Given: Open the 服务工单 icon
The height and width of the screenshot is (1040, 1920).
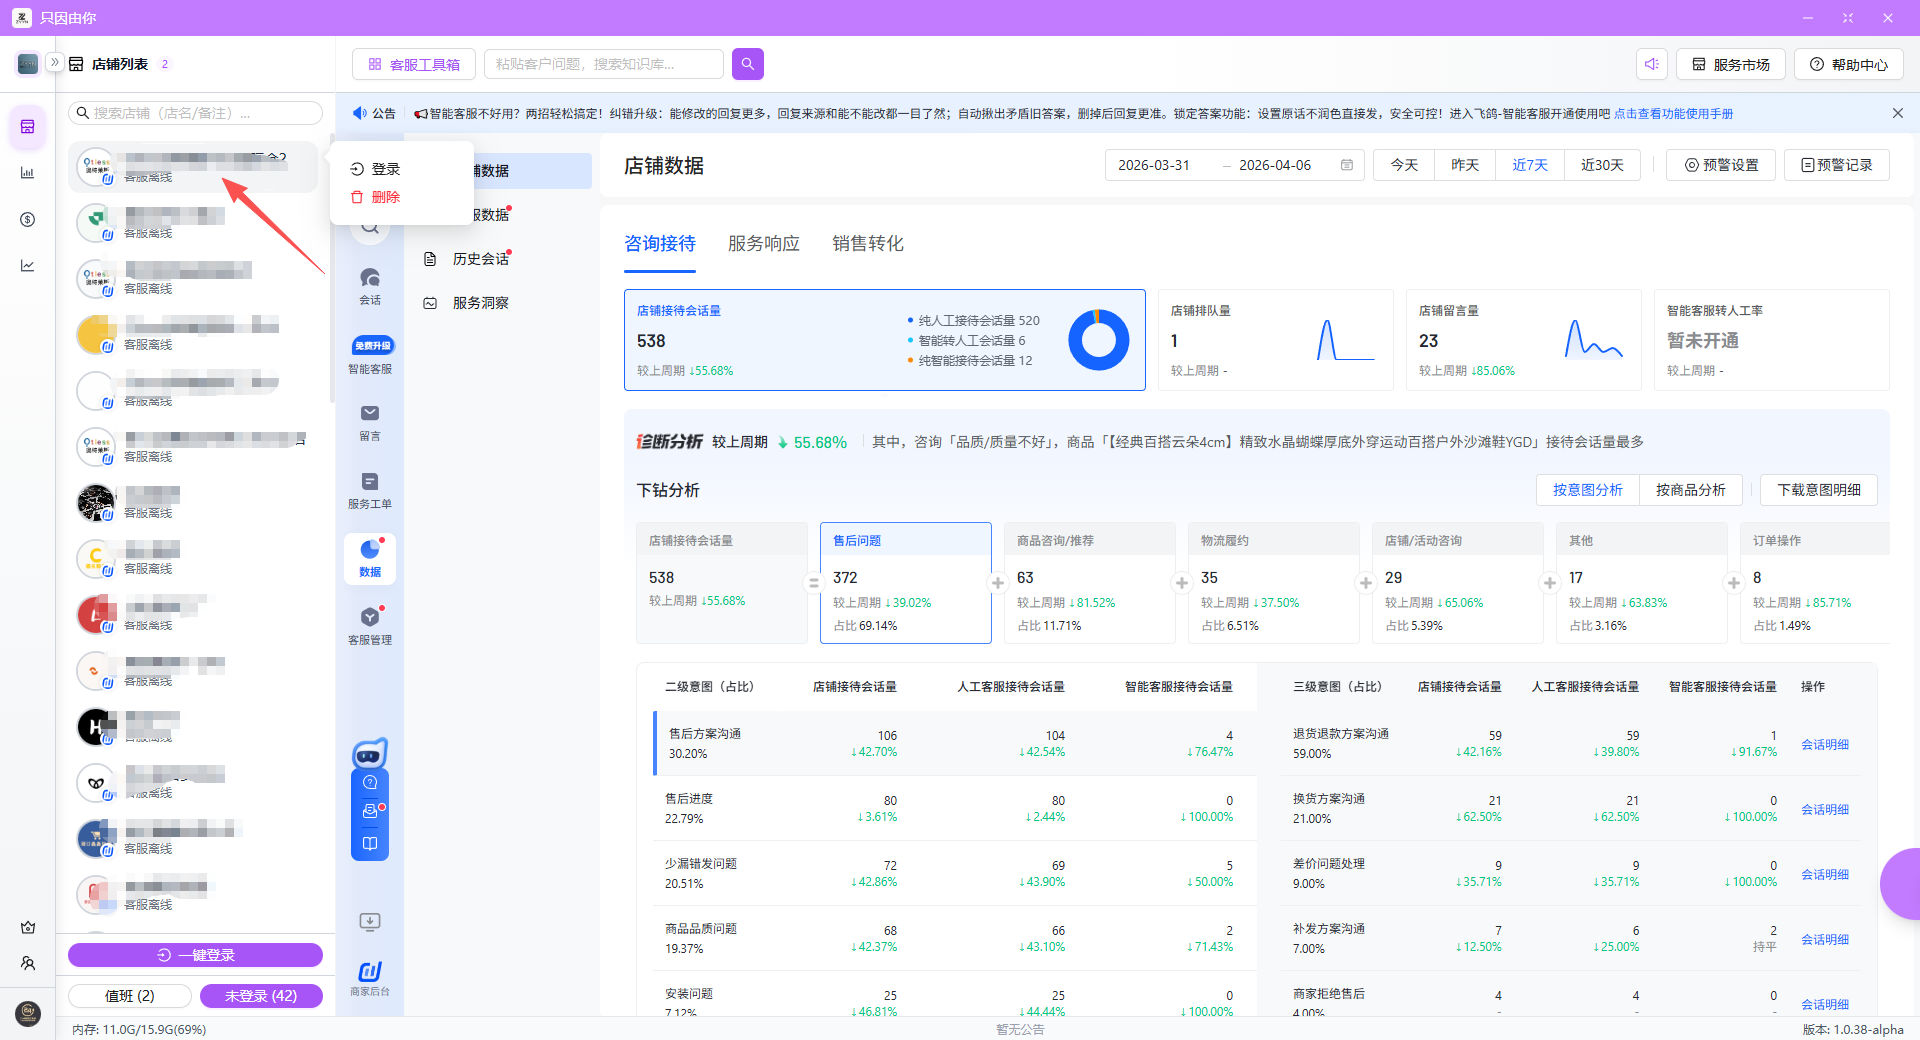Looking at the screenshot, I should (x=370, y=490).
